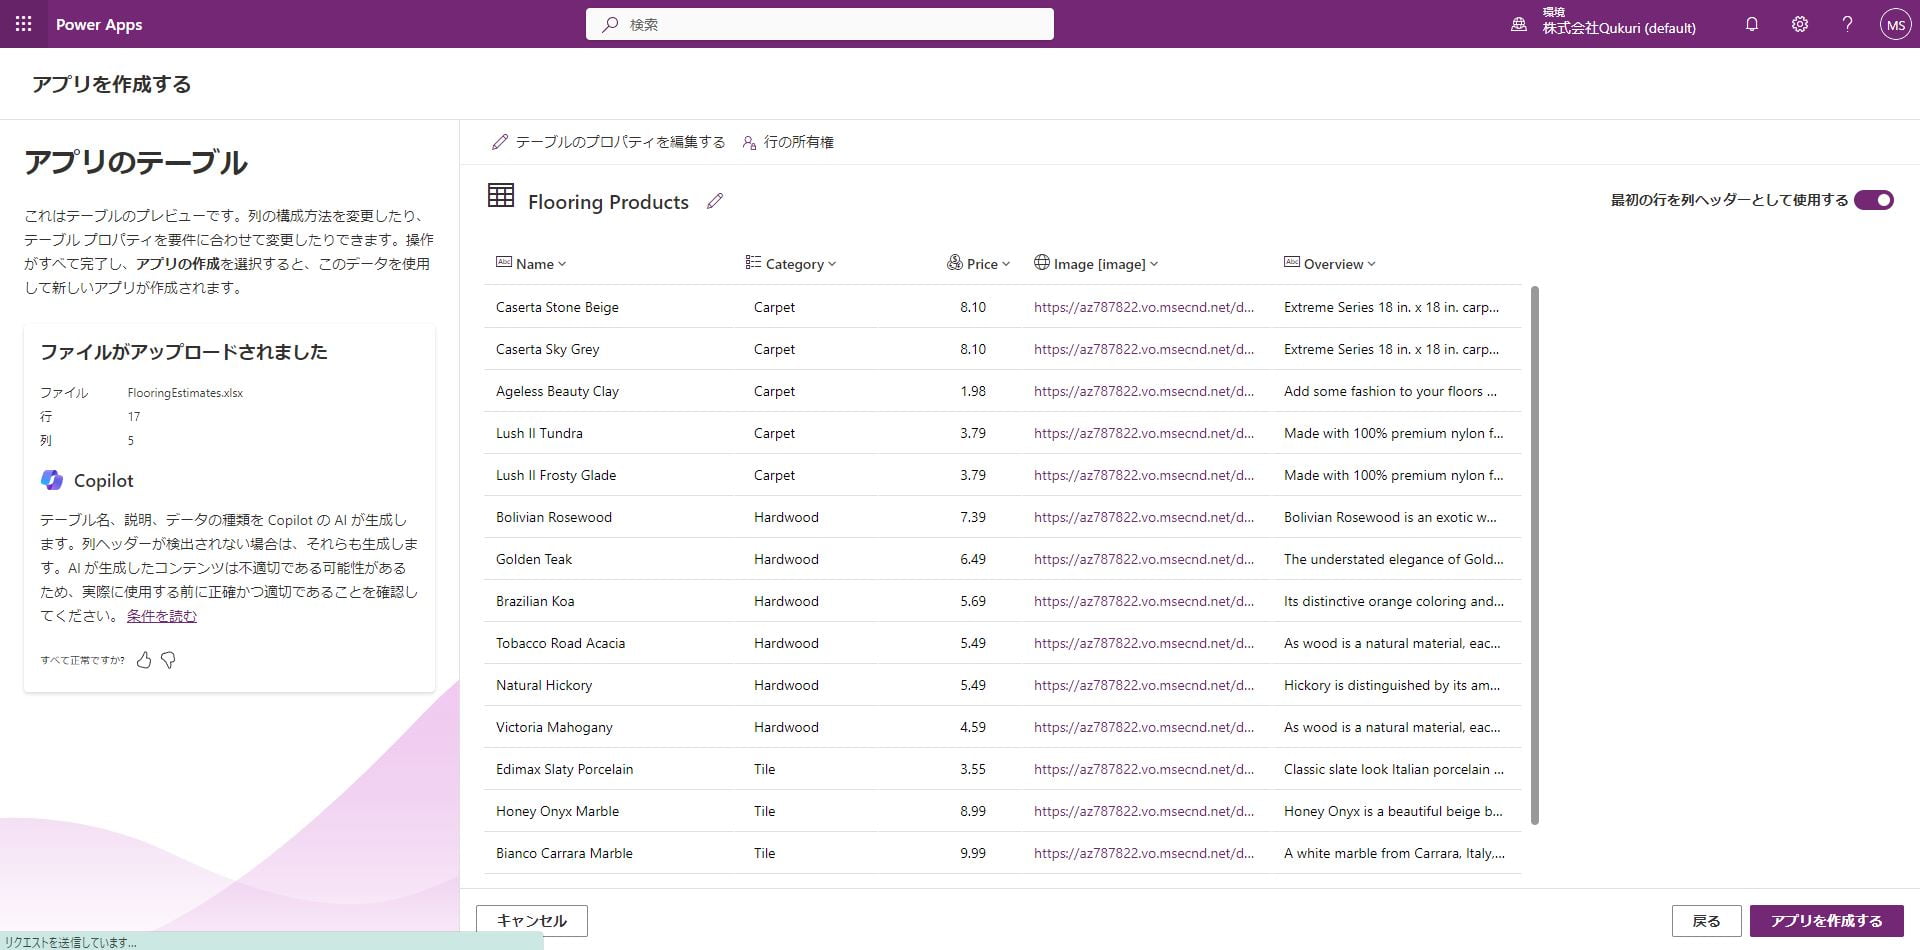Screen dimensions: 1920x950
Task: Click テーブルのプロパティを編集する command
Action: 609,142
